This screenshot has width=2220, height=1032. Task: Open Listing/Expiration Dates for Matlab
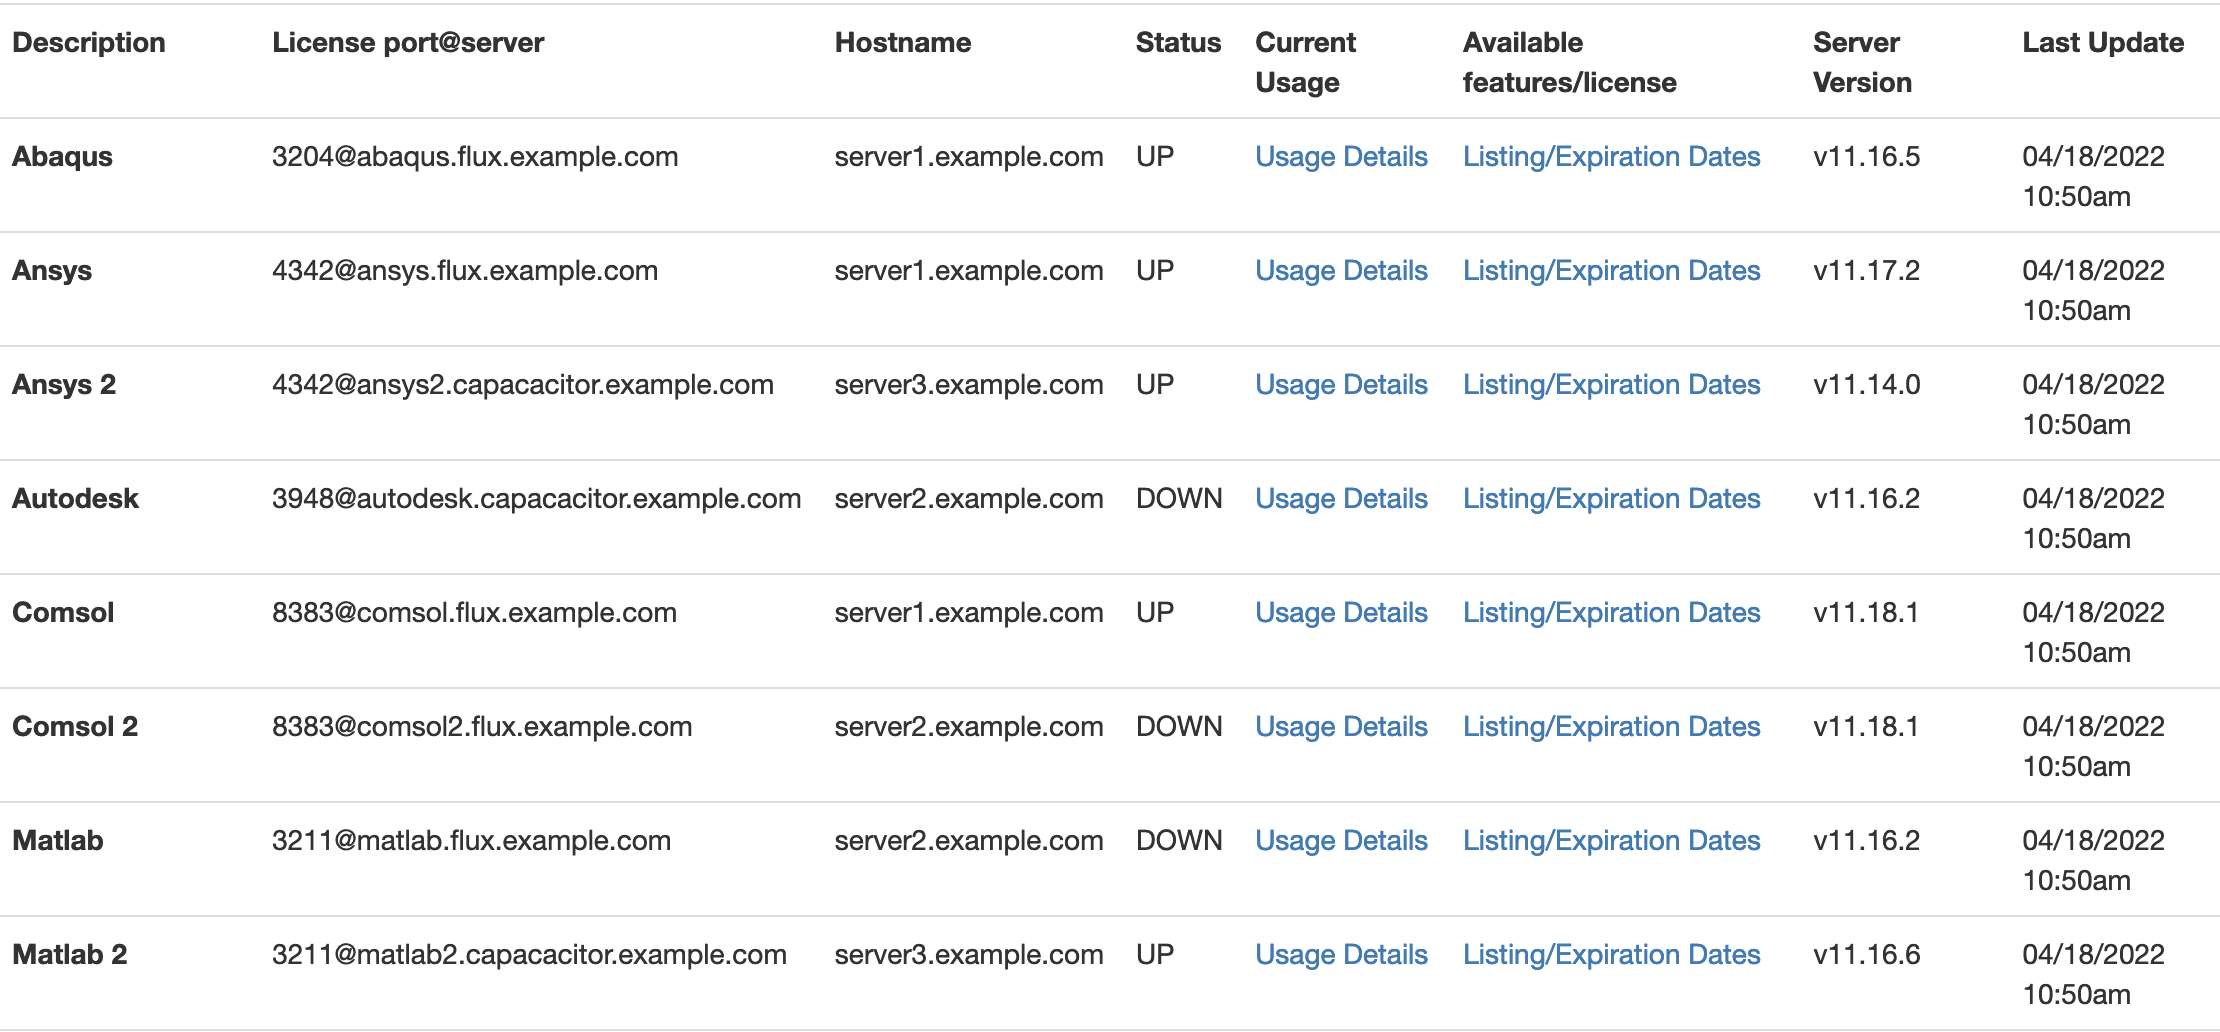tap(1611, 841)
